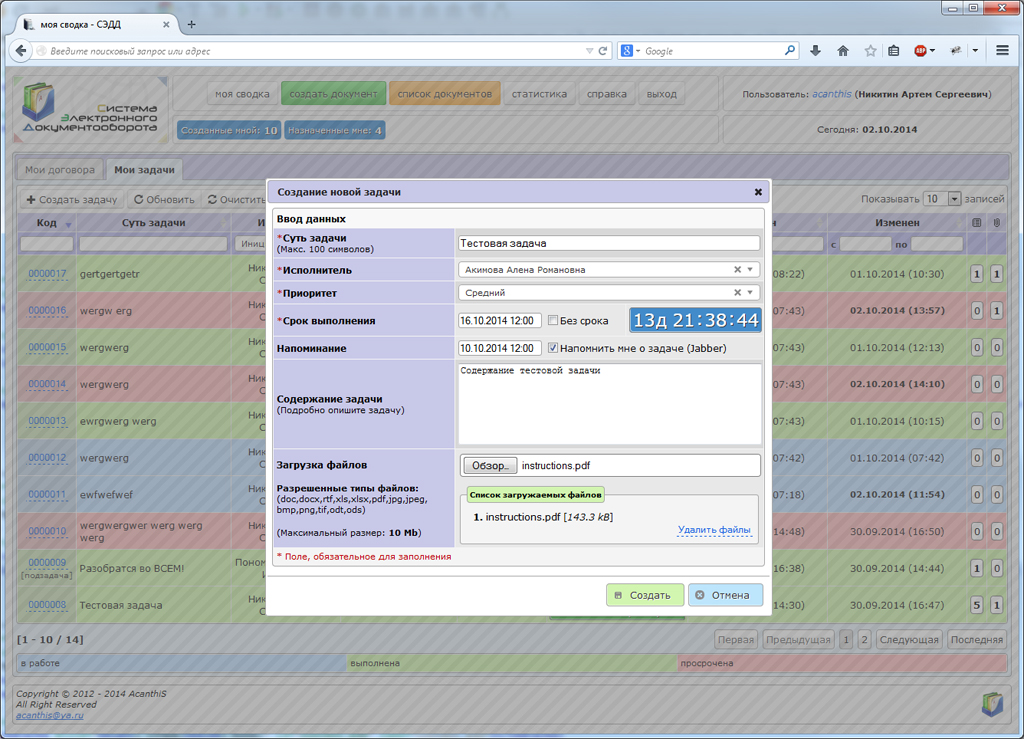Click the acanthis@ya.ru email link
The height and width of the screenshot is (739, 1024).
click(50, 715)
